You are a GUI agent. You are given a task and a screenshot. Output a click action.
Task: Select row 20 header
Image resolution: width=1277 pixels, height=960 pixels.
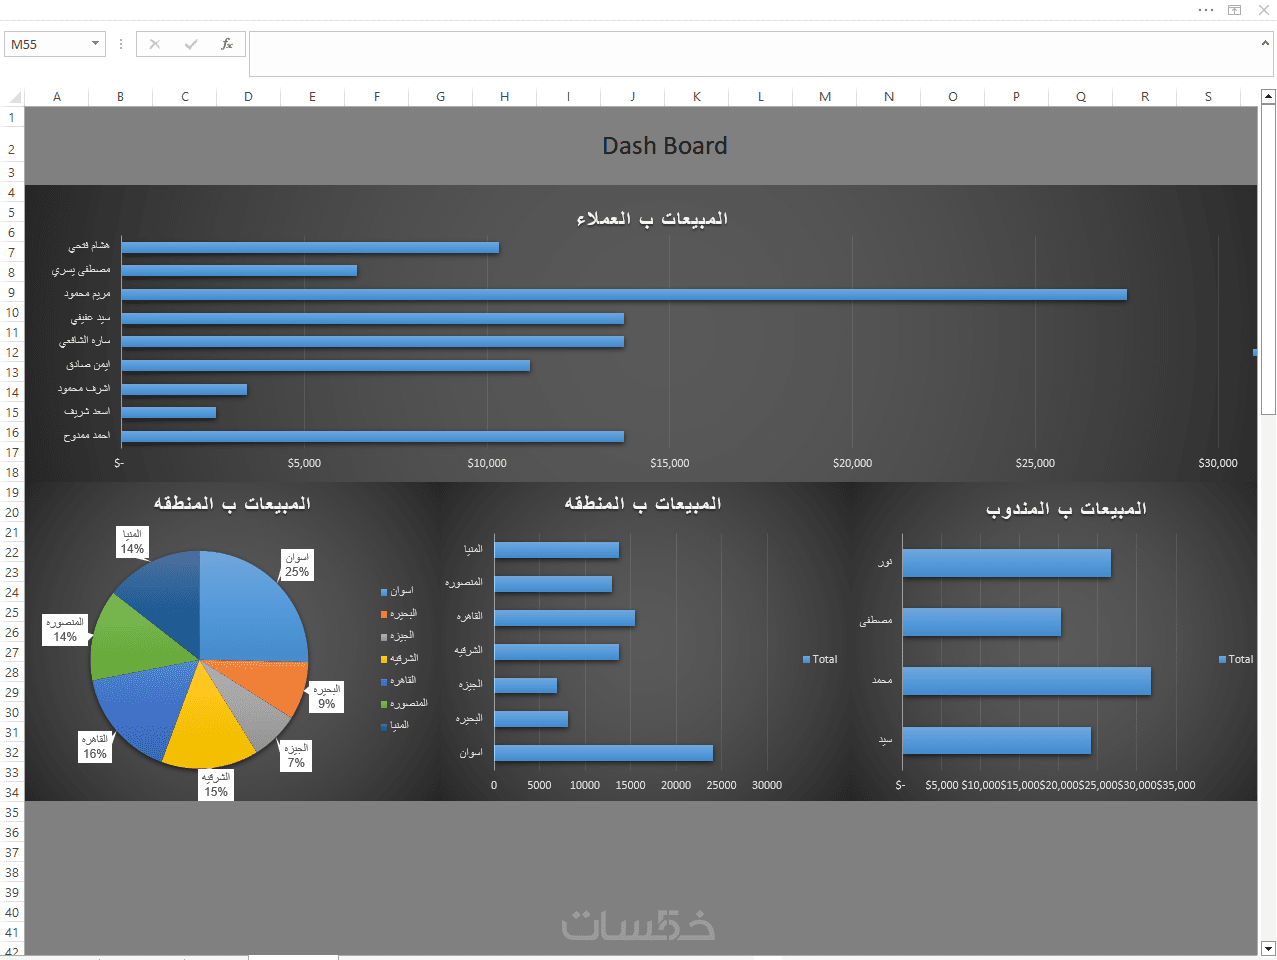click(x=12, y=512)
